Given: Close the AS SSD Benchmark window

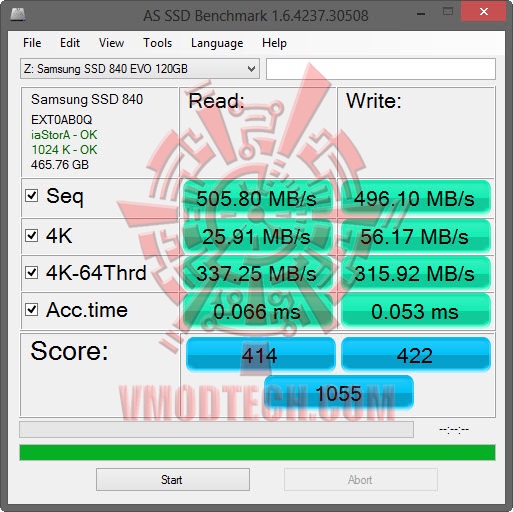Looking at the screenshot, I should (x=484, y=12).
